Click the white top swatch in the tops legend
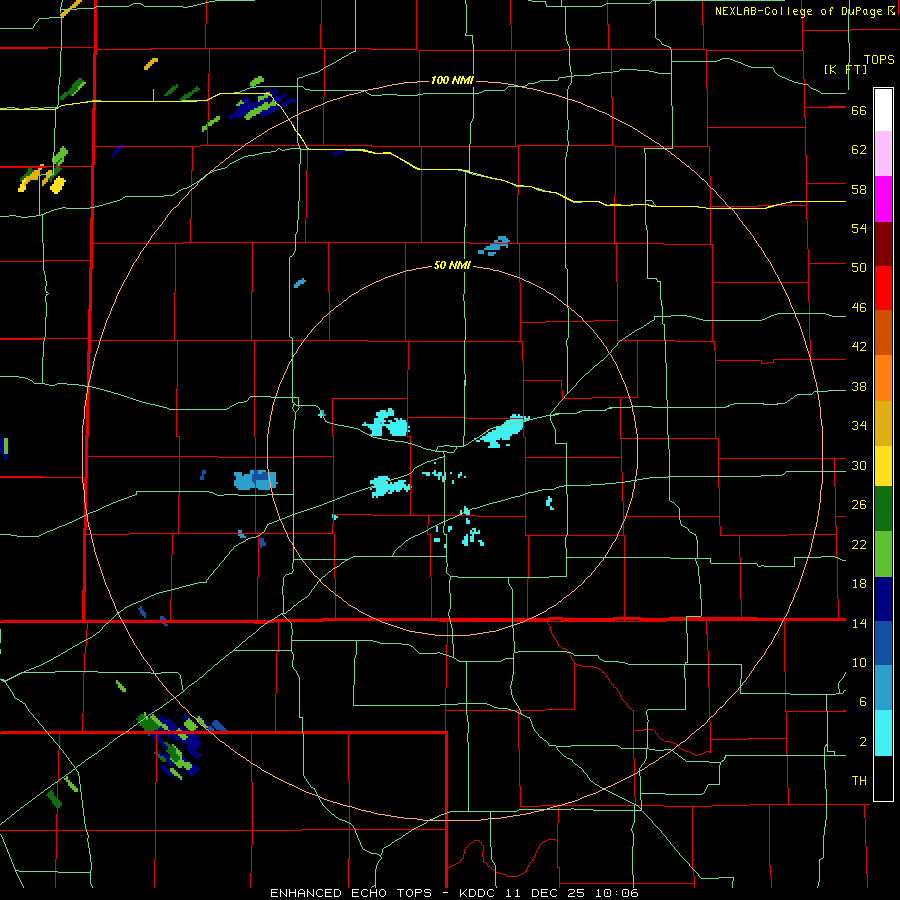The width and height of the screenshot is (900, 900). (x=883, y=110)
